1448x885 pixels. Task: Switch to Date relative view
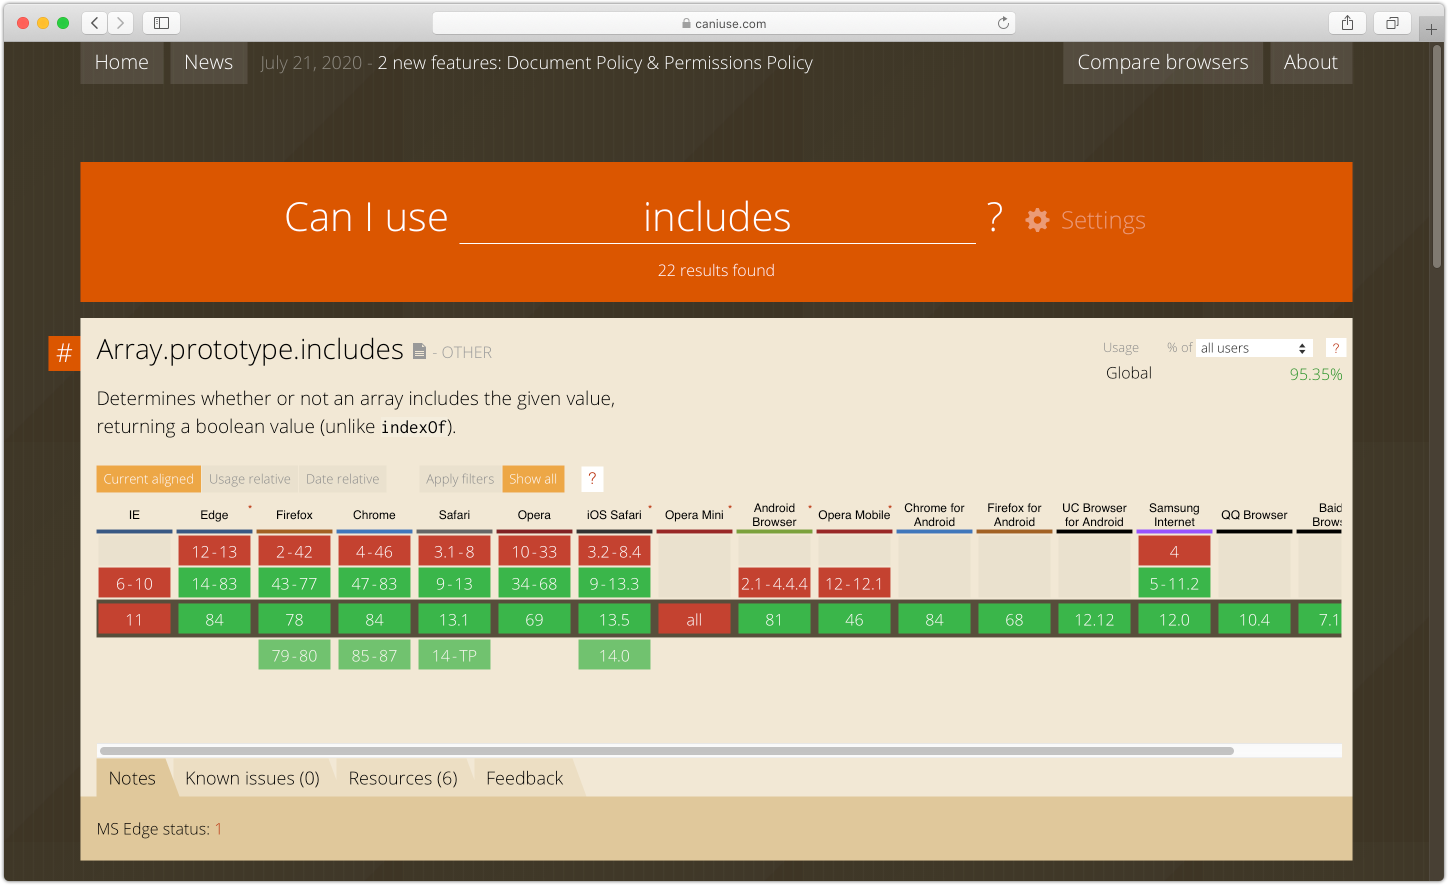click(x=342, y=479)
